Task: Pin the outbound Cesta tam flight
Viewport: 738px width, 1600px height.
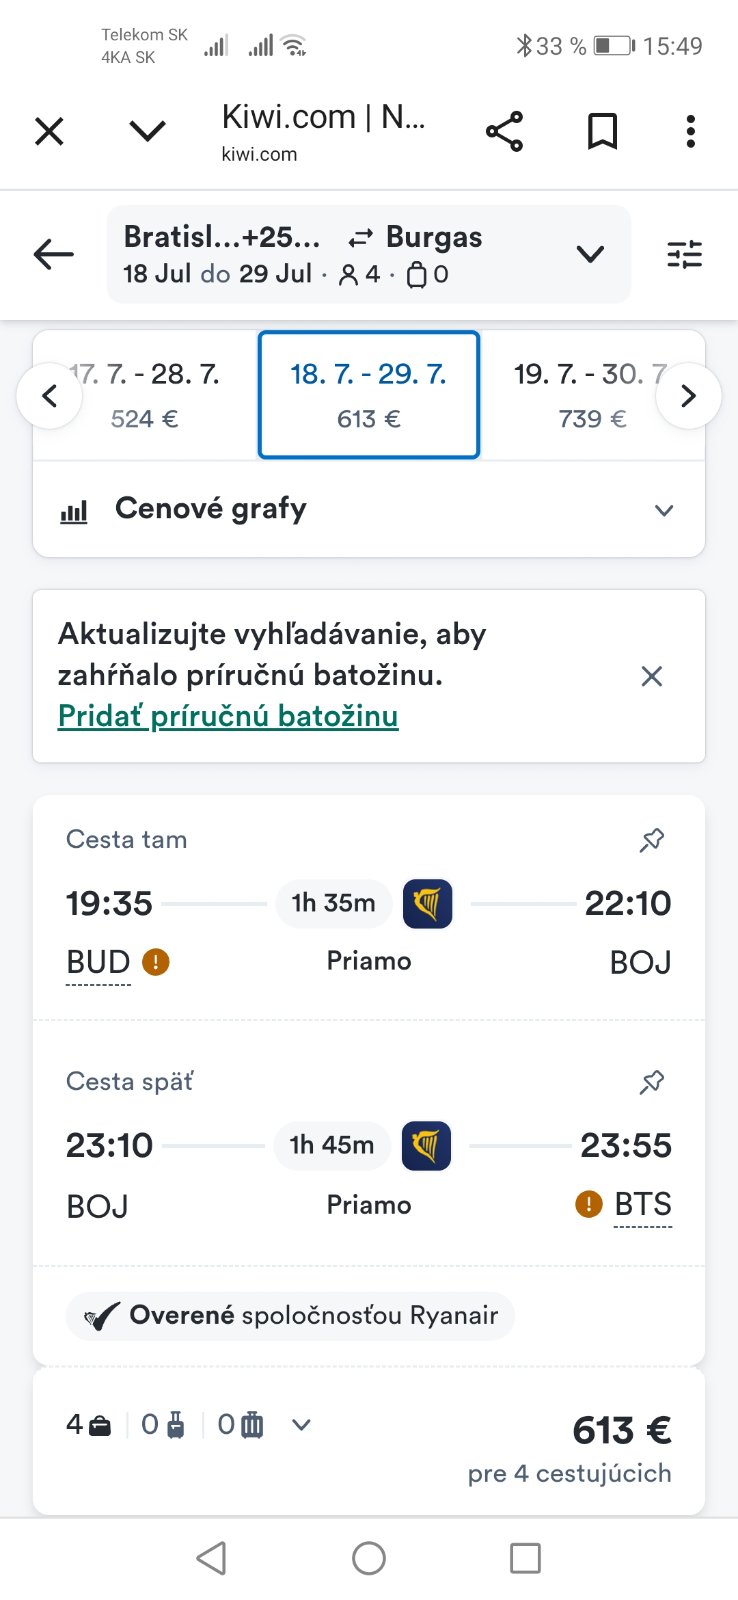Action: coord(652,840)
